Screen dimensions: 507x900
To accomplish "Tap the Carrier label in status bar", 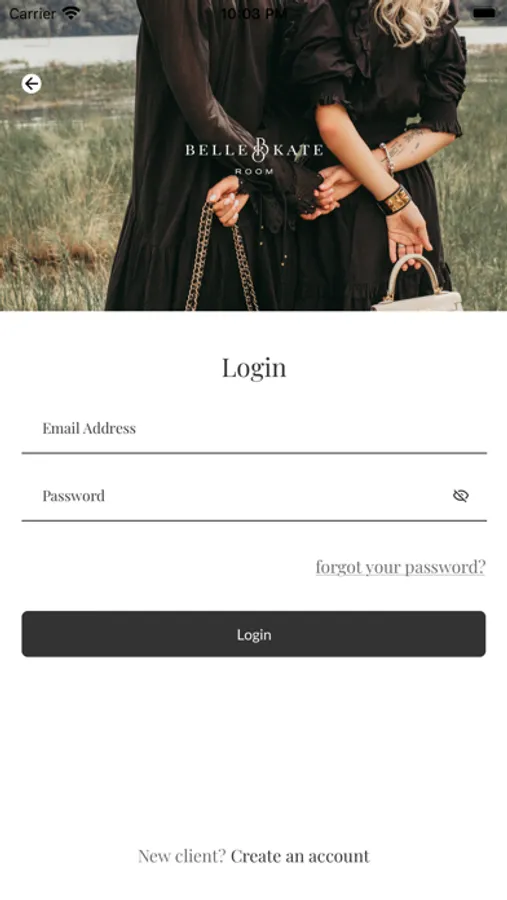I will (x=33, y=13).
